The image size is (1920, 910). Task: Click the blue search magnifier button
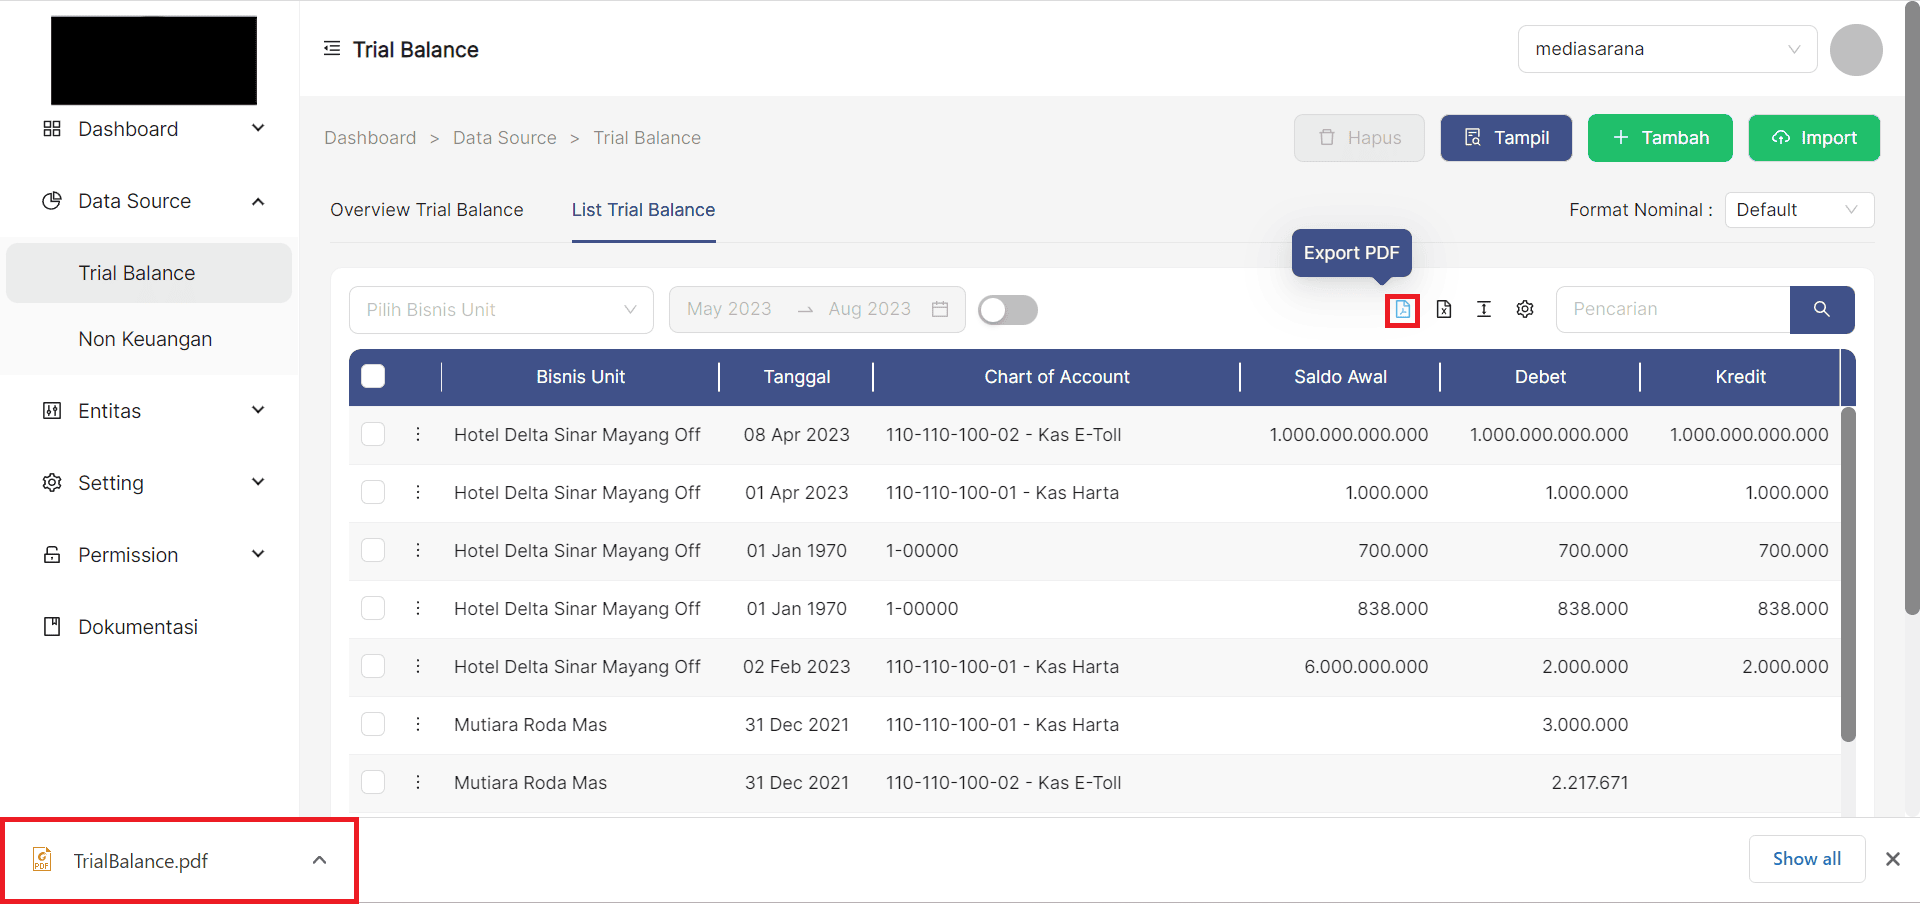click(x=1821, y=310)
